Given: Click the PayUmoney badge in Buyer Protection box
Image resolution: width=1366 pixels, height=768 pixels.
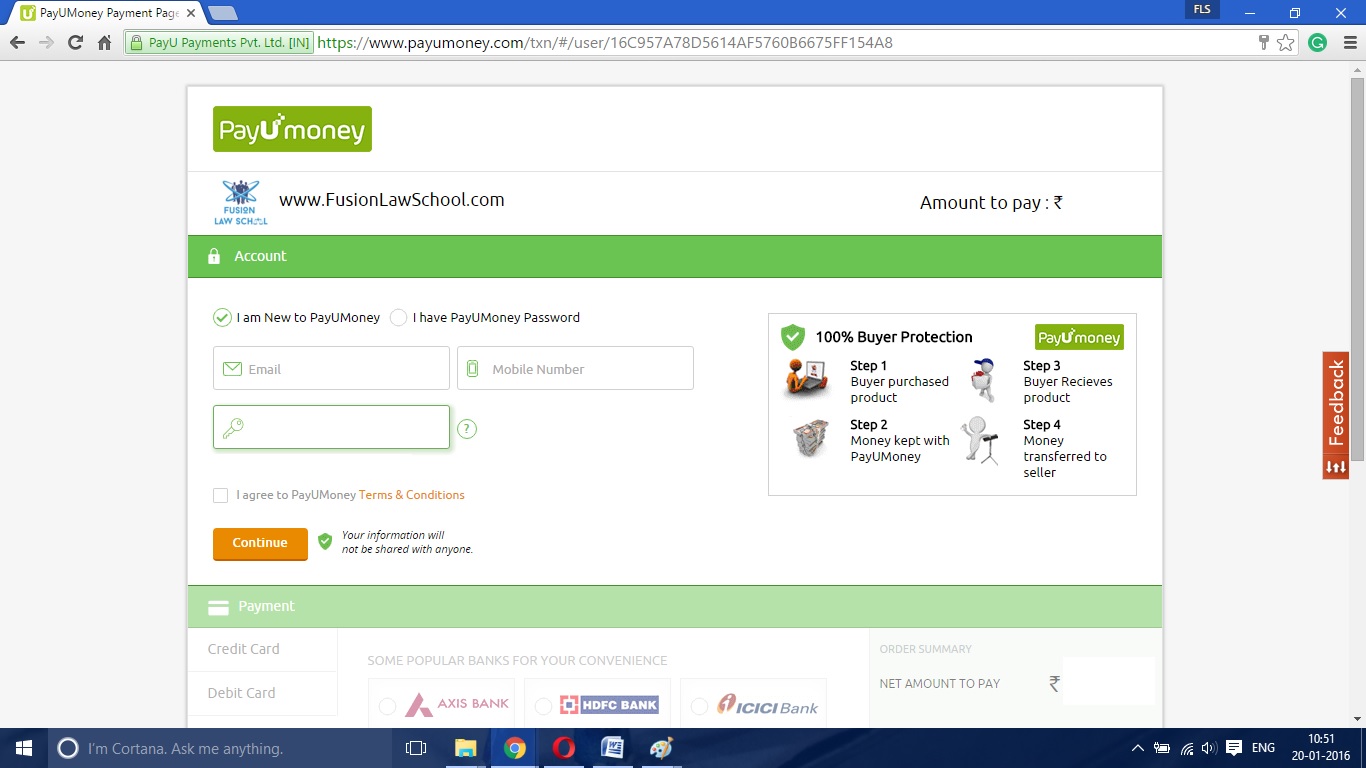Looking at the screenshot, I should pyautogui.click(x=1079, y=337).
